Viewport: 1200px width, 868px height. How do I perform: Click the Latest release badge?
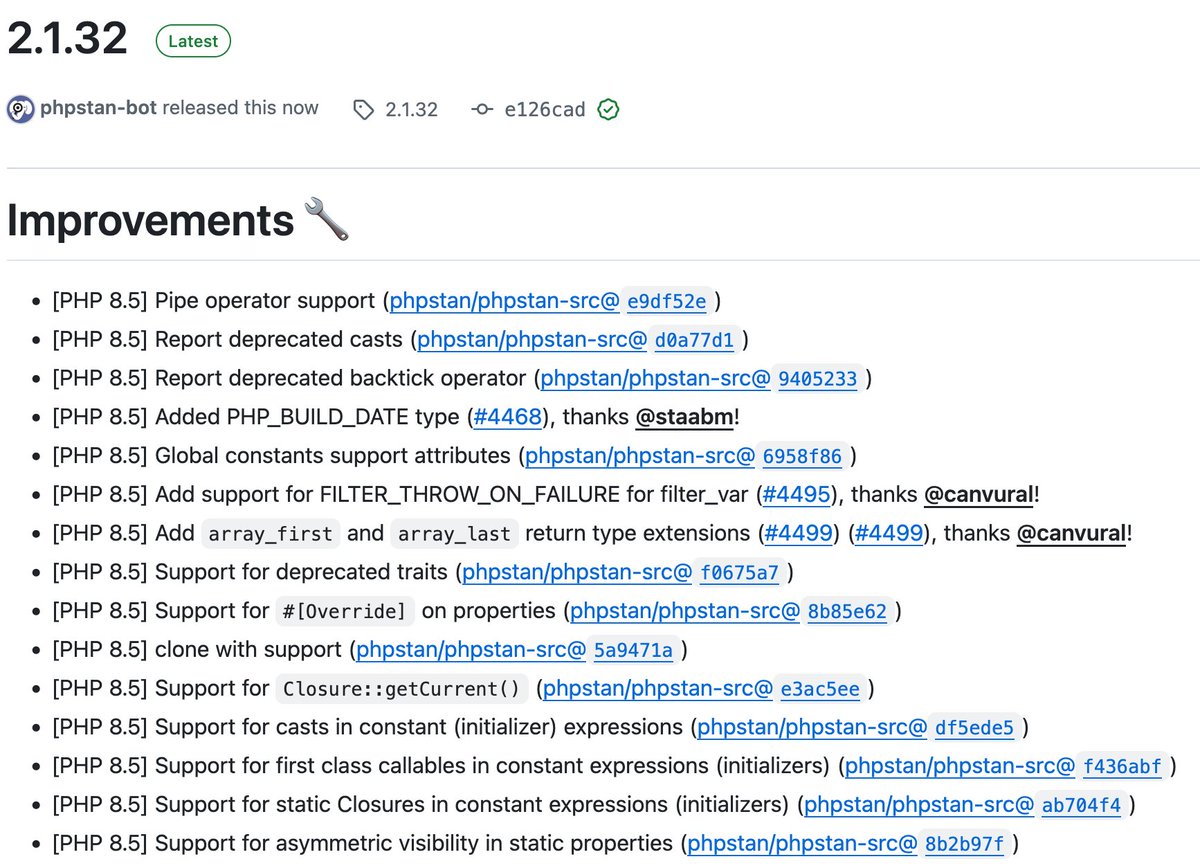pyautogui.click(x=192, y=41)
